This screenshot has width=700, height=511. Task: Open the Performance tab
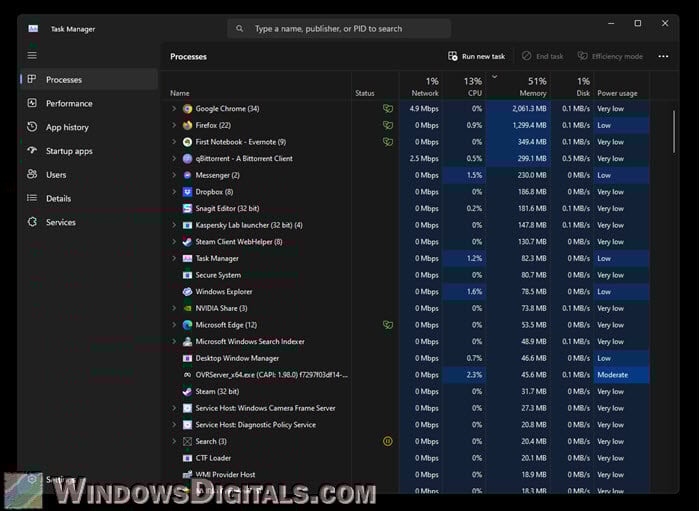[89, 104]
